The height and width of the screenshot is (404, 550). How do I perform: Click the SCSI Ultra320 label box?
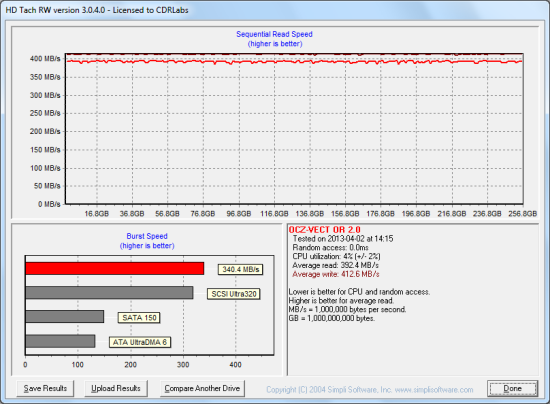[x=234, y=294]
